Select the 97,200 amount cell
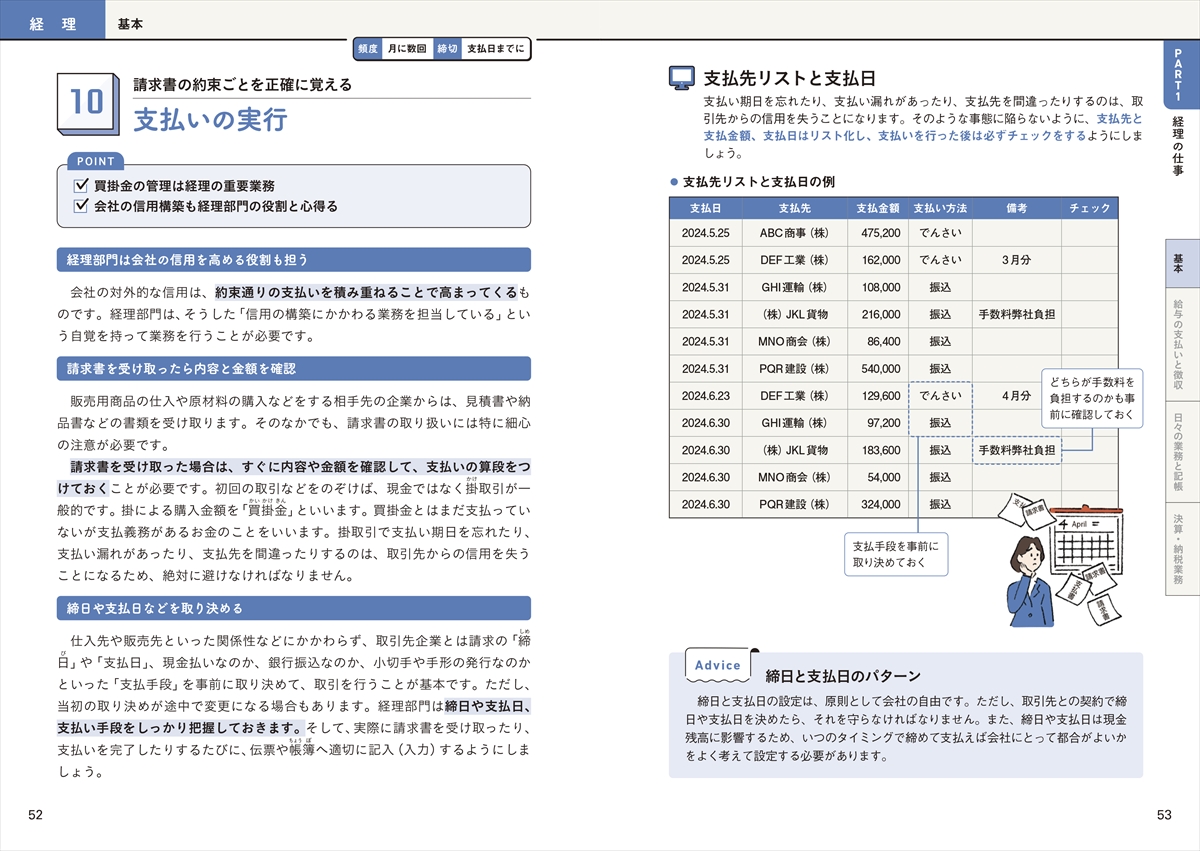 877,423
